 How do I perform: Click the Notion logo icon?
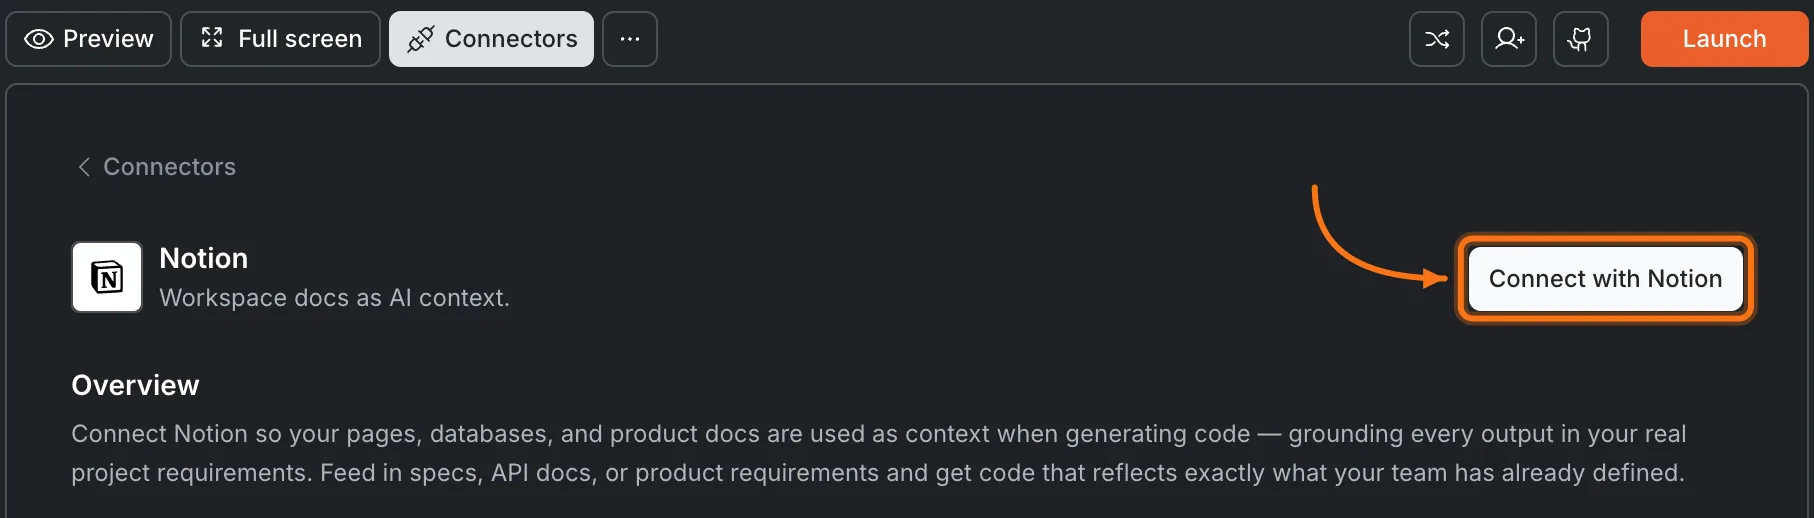click(107, 277)
